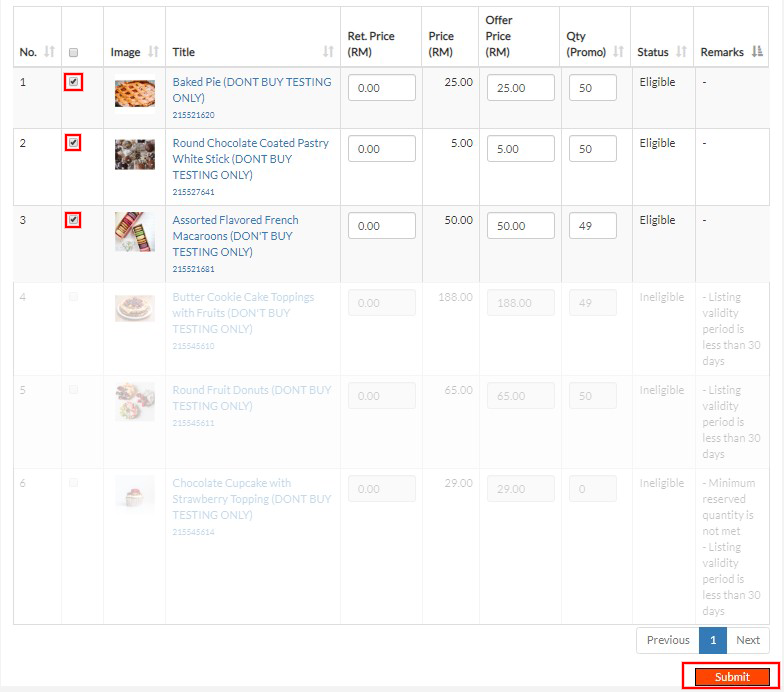Edit promo quantity for Baked Pie
The width and height of the screenshot is (784, 692).
click(x=592, y=88)
